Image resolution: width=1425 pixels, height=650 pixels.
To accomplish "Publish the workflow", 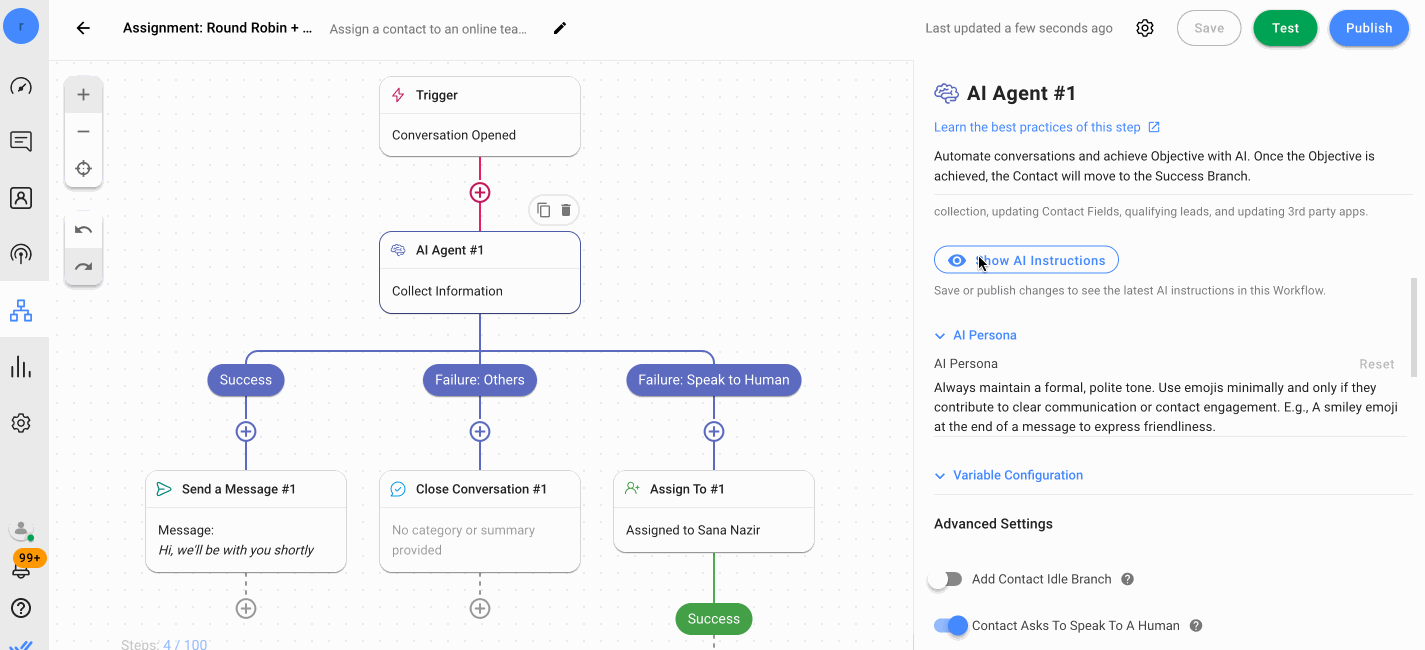I will tap(1368, 28).
